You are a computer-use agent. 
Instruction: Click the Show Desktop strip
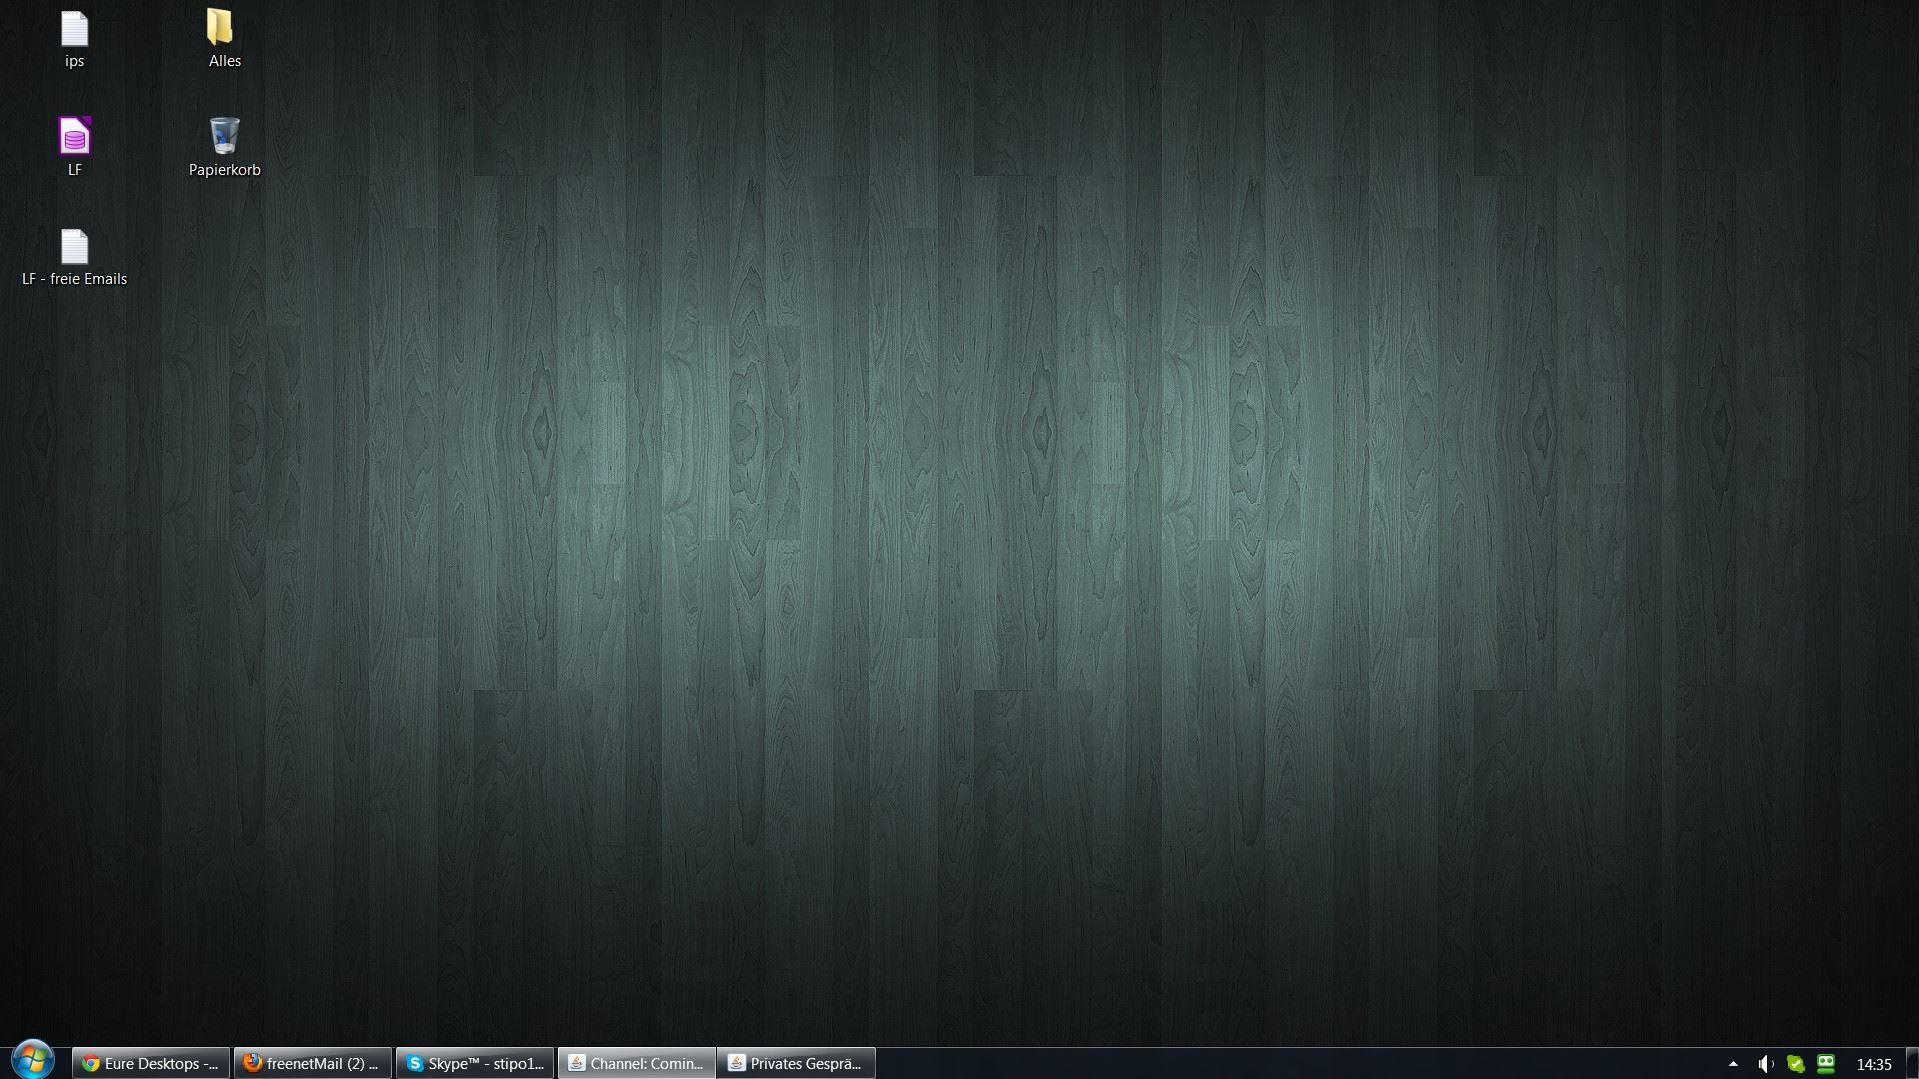pyautogui.click(x=1911, y=1063)
